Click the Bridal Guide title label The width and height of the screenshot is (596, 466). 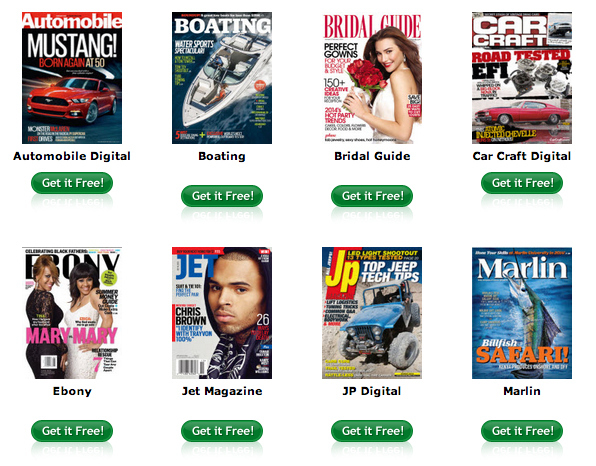pyautogui.click(x=372, y=156)
